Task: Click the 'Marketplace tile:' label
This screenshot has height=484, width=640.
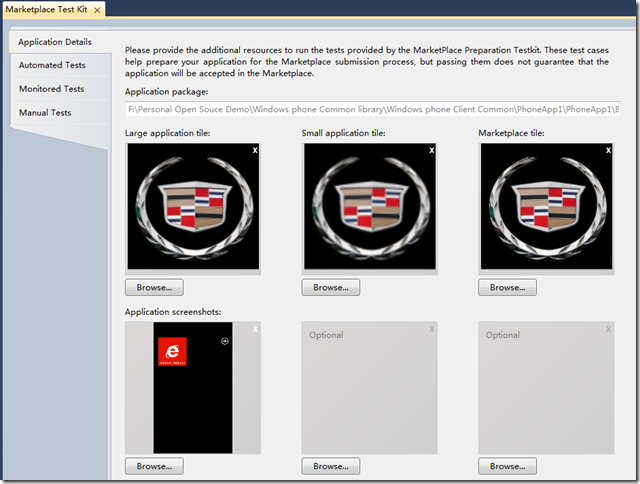Action: (x=511, y=133)
